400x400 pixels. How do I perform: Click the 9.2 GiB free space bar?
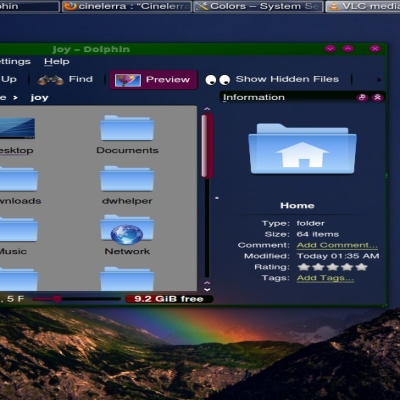[x=169, y=299]
